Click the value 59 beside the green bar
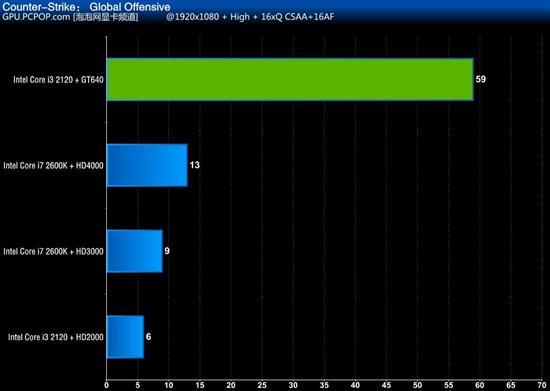Screen dimensions: 550x391 pyautogui.click(x=481, y=79)
